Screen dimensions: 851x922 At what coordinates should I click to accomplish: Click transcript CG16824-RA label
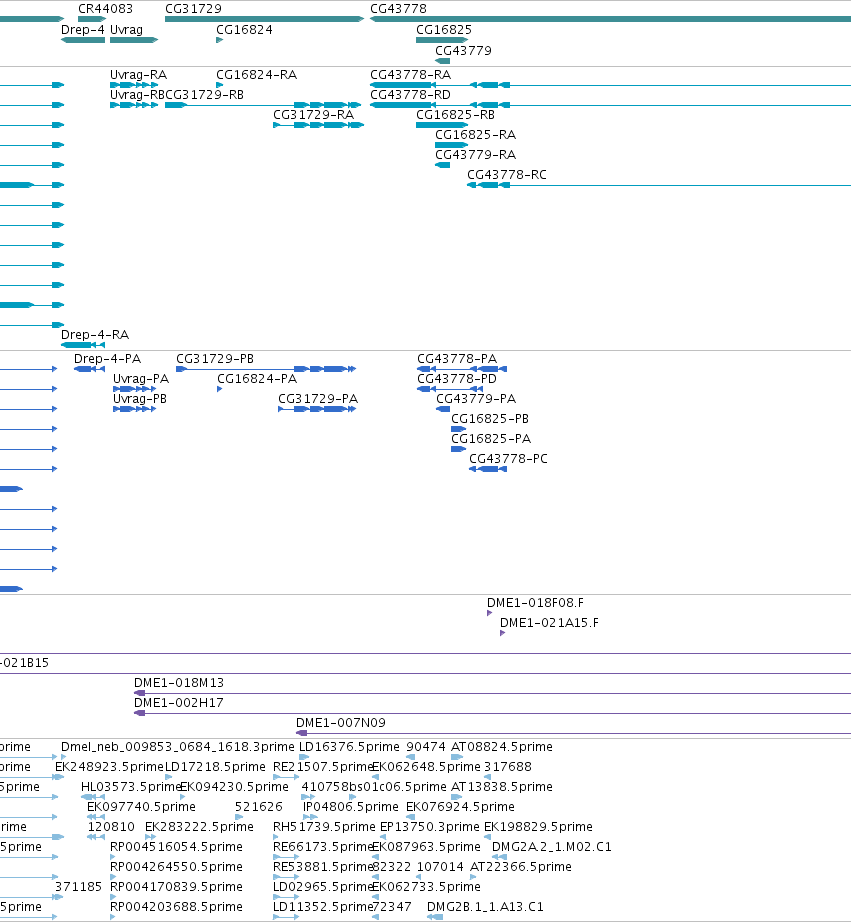(x=257, y=75)
